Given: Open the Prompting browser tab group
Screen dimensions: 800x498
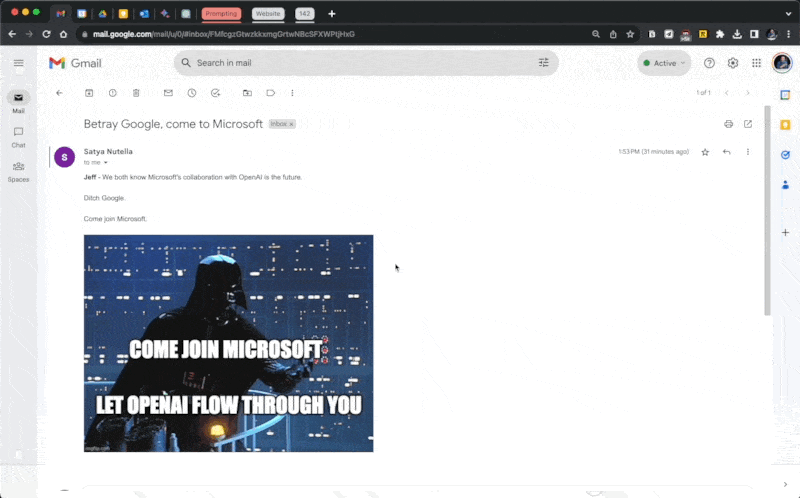Looking at the screenshot, I should (221, 13).
